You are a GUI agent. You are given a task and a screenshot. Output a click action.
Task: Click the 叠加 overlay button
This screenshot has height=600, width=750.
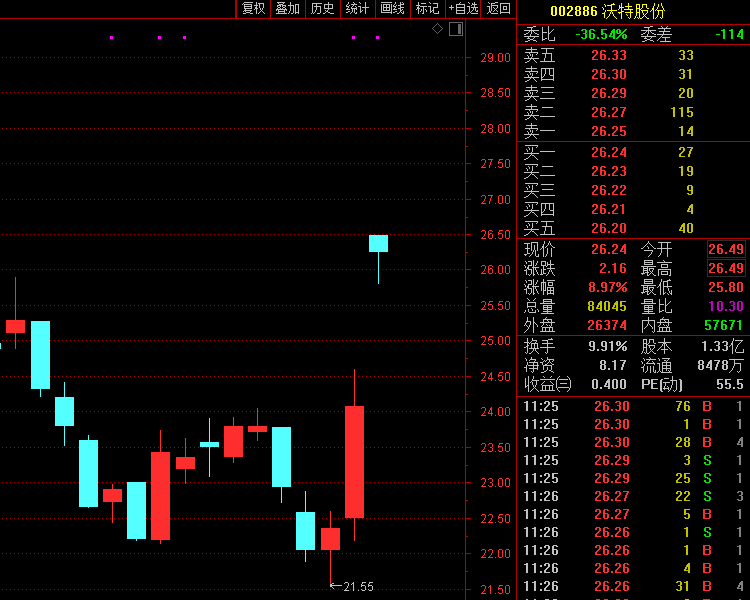point(288,9)
